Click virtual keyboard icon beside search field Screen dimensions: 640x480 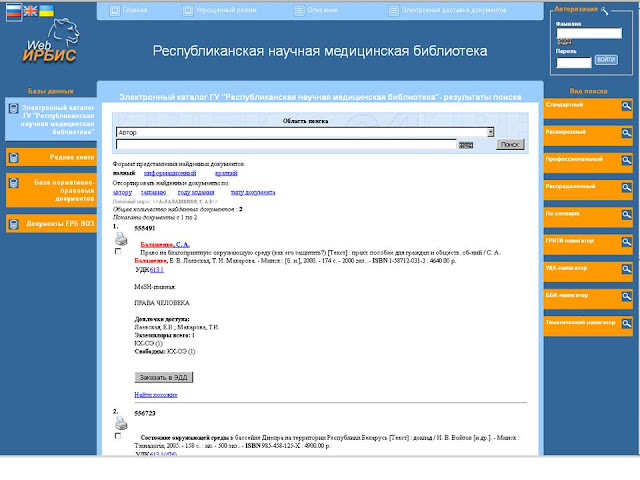[x=466, y=145]
